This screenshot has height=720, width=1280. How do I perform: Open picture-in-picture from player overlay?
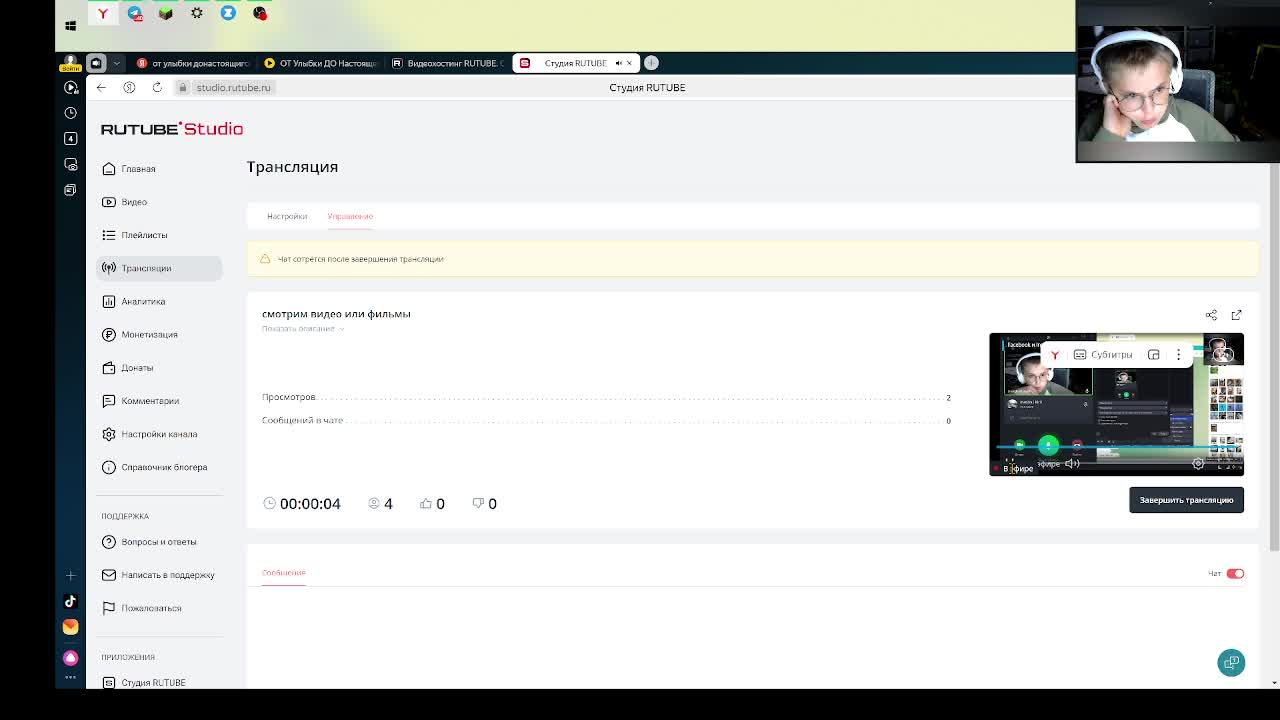(1153, 355)
